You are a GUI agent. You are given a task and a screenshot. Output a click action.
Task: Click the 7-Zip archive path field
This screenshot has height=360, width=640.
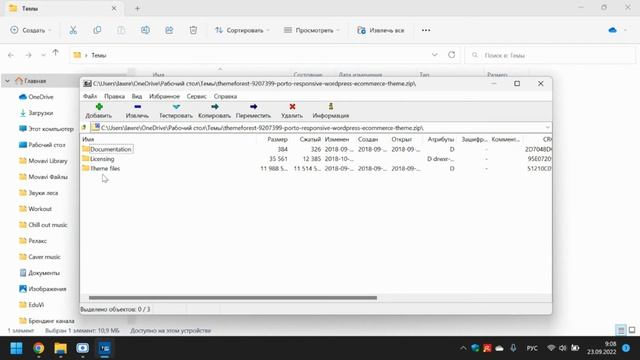tap(317, 128)
